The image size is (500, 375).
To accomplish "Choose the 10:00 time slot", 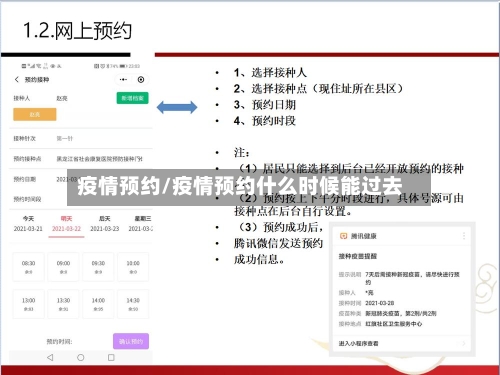I will 133,267.
